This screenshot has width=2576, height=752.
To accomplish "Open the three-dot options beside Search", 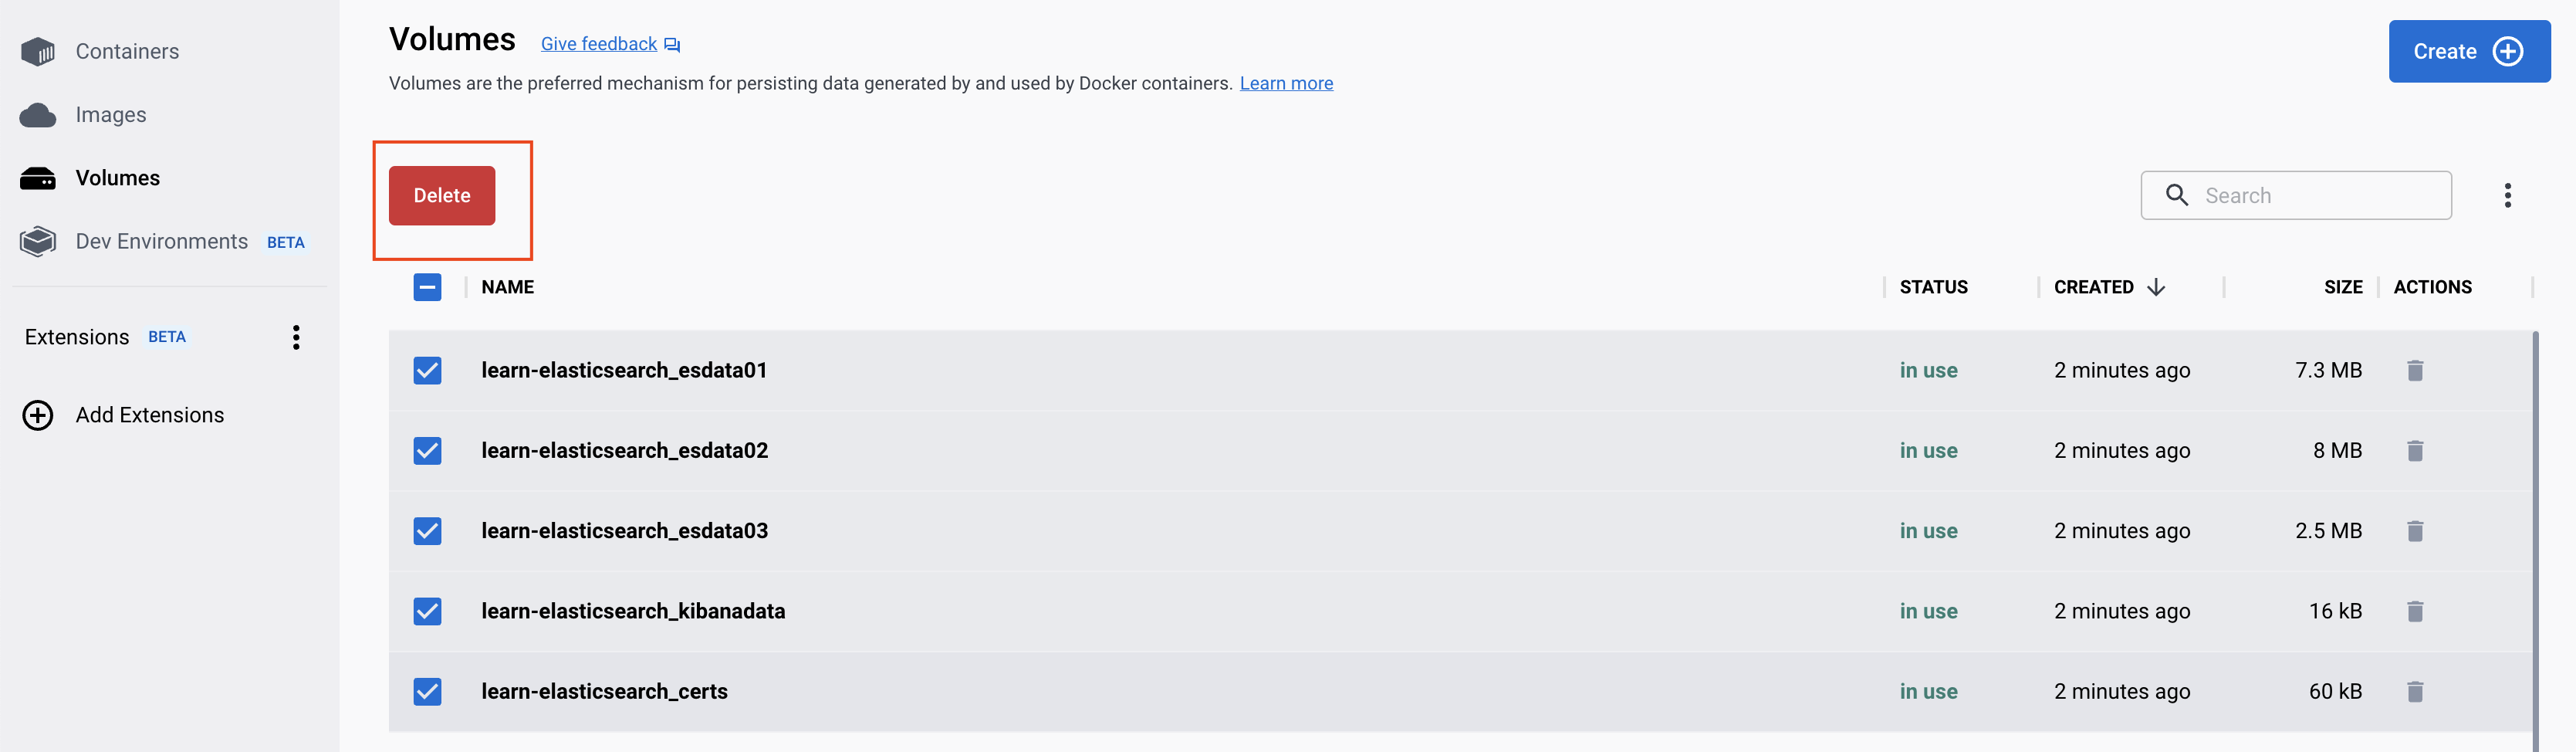I will [2507, 195].
